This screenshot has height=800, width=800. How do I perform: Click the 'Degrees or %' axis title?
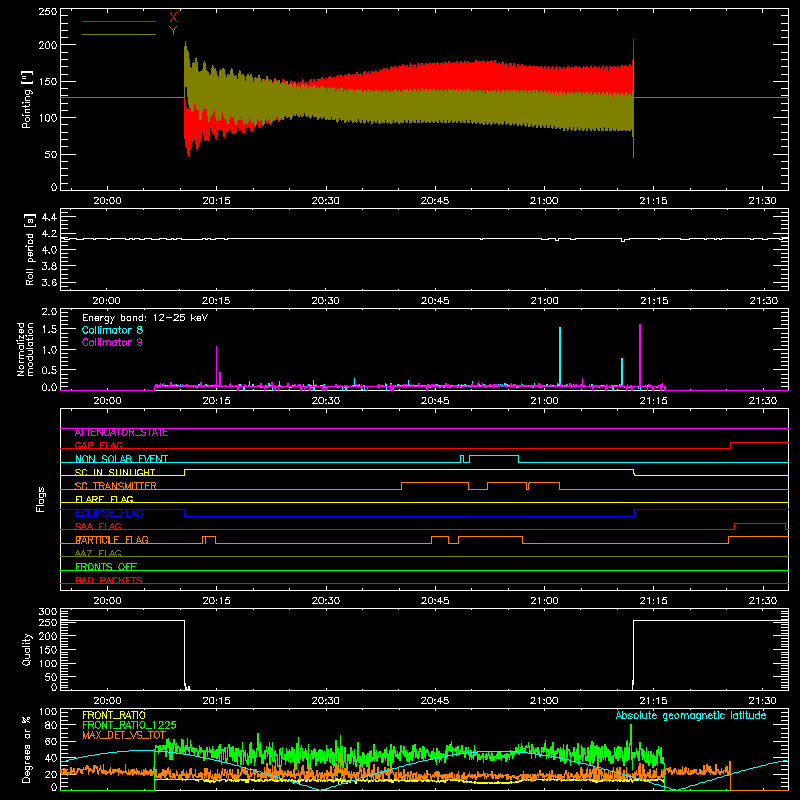(27, 749)
